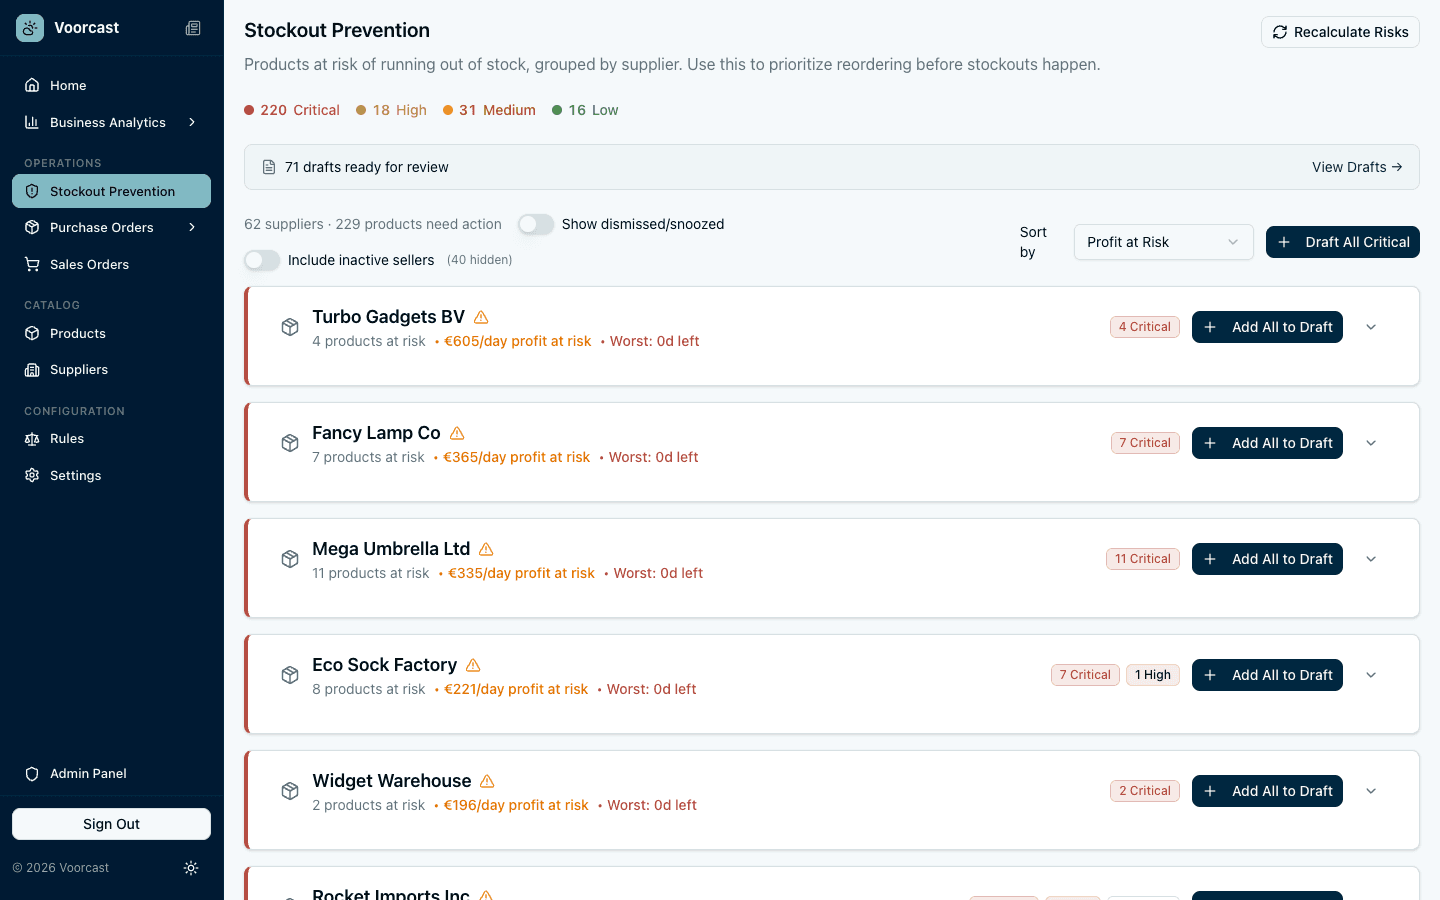
Task: Click the Purchase Orders icon in sidebar
Action: point(31,227)
